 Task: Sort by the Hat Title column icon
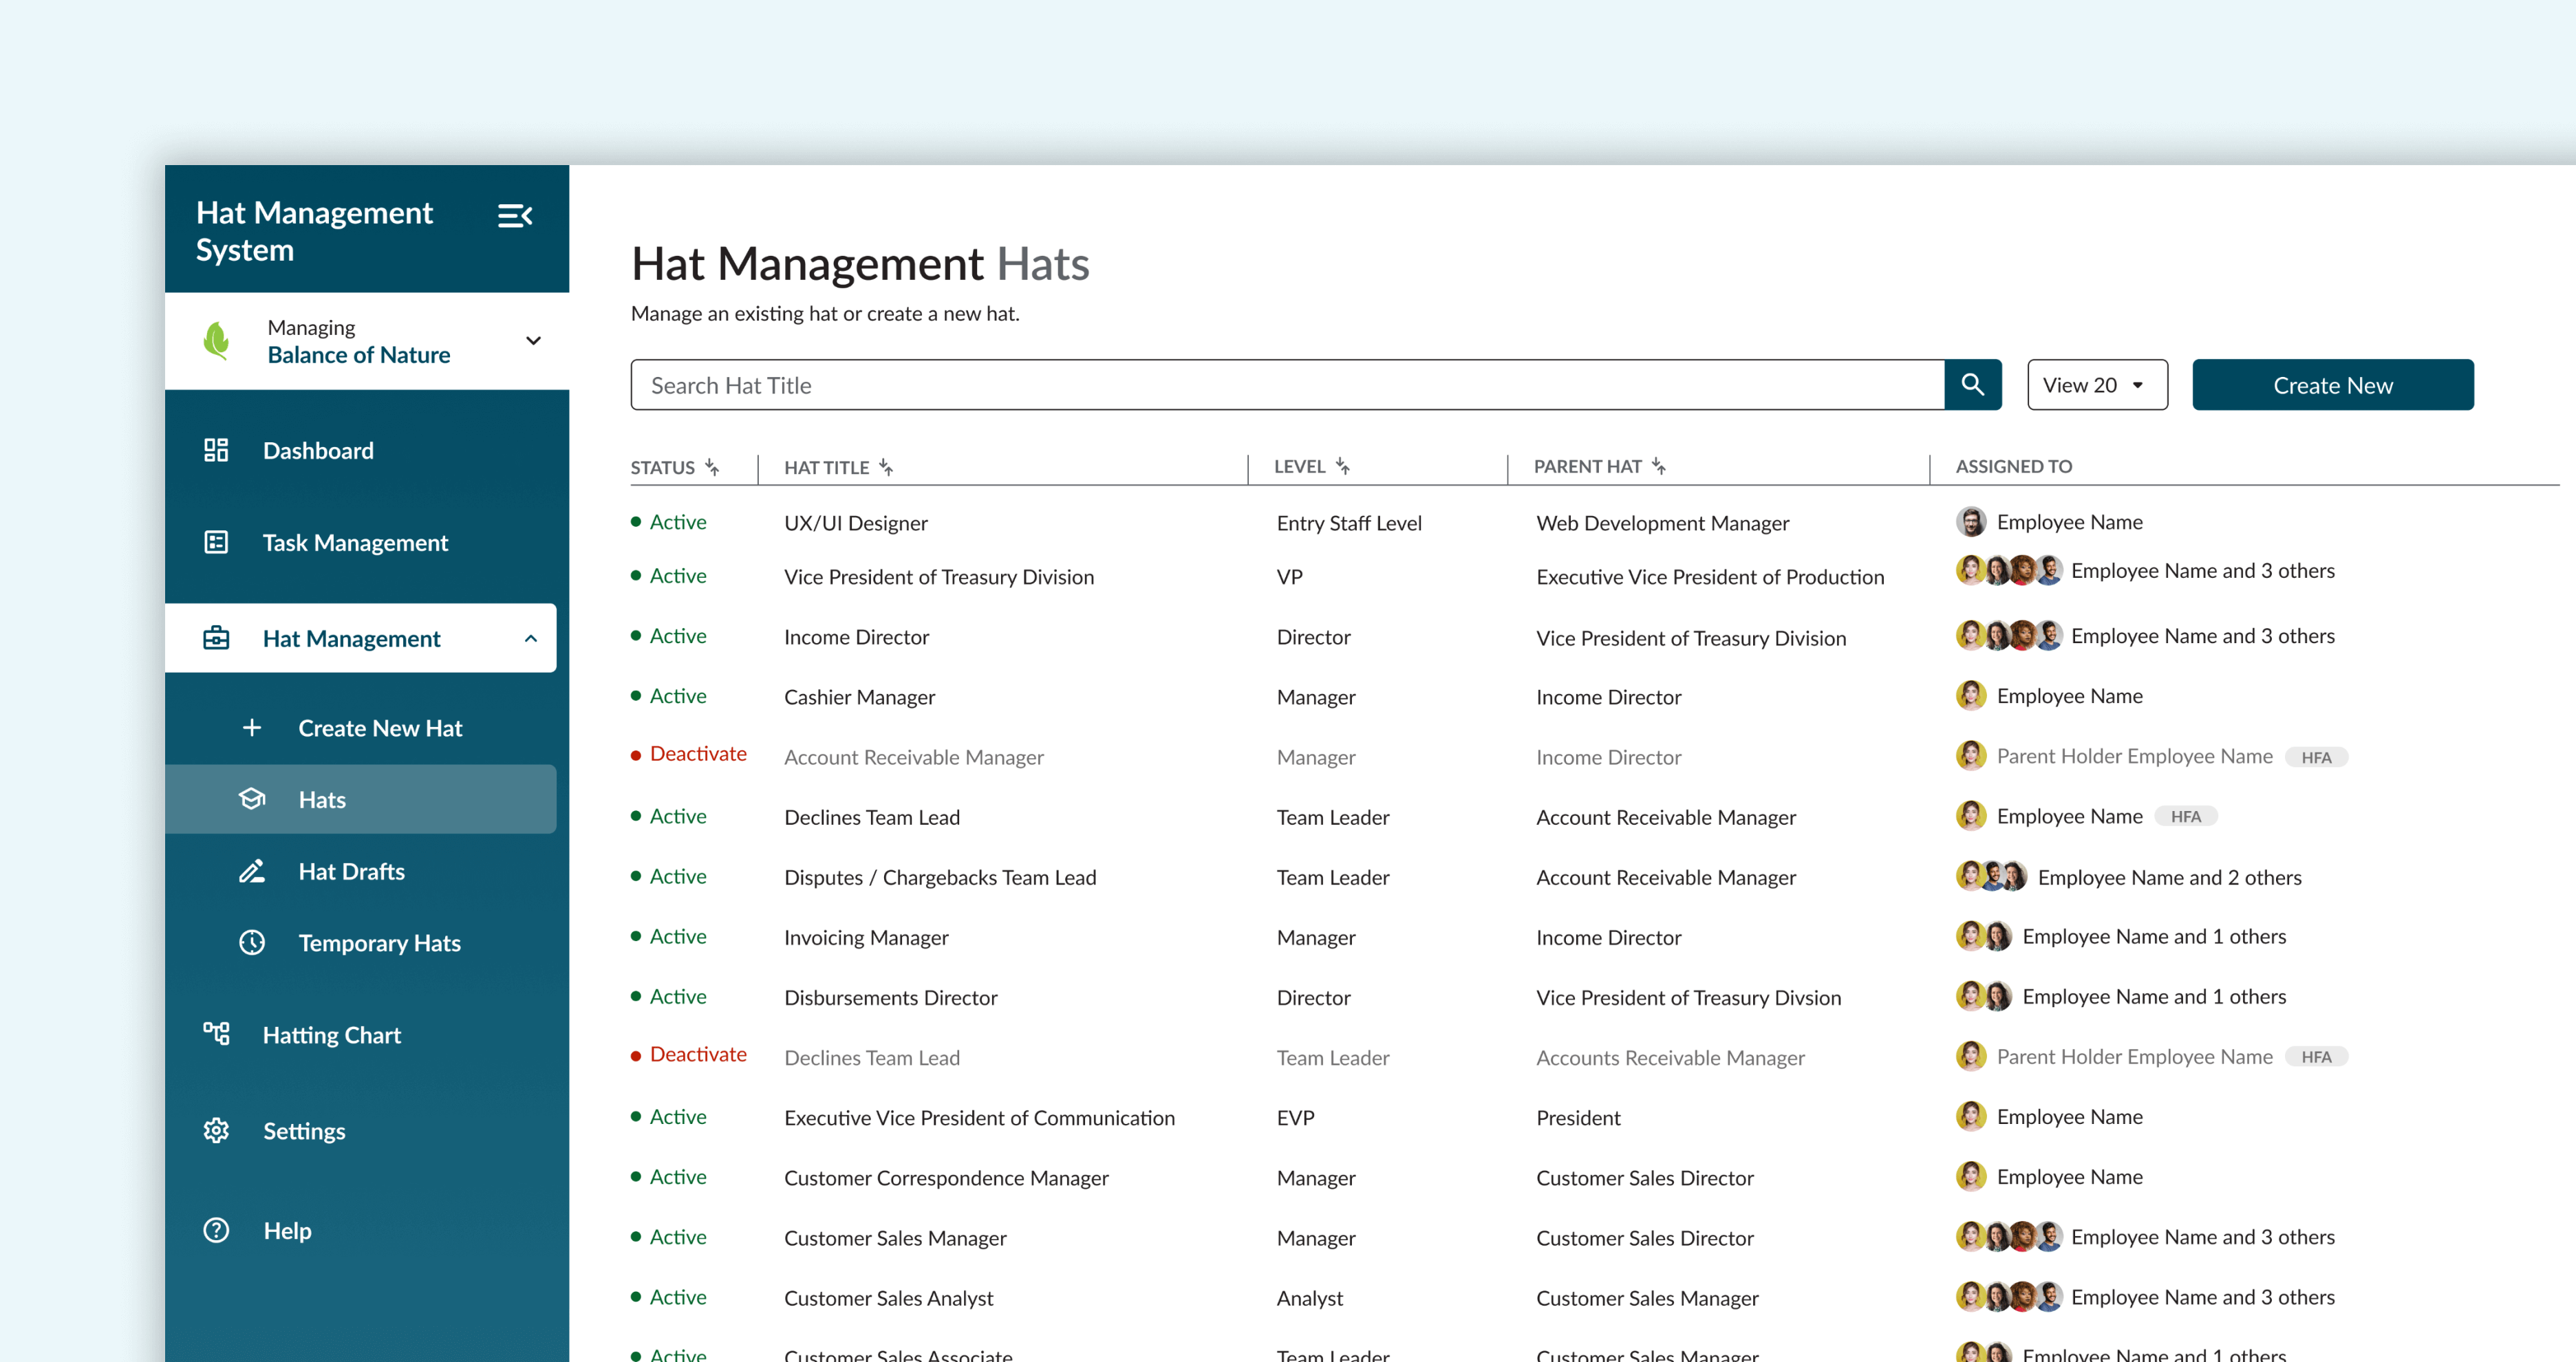click(x=886, y=467)
